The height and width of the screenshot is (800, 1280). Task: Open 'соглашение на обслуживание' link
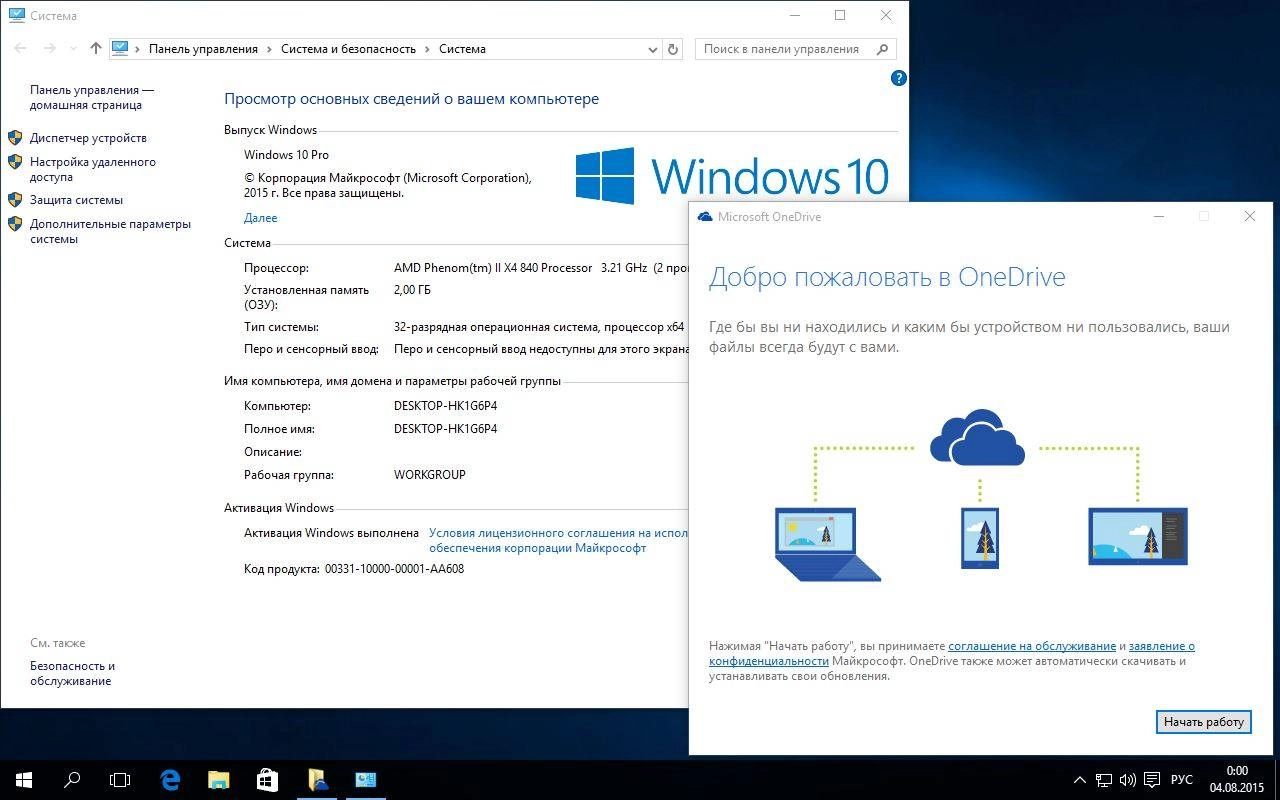(1032, 646)
